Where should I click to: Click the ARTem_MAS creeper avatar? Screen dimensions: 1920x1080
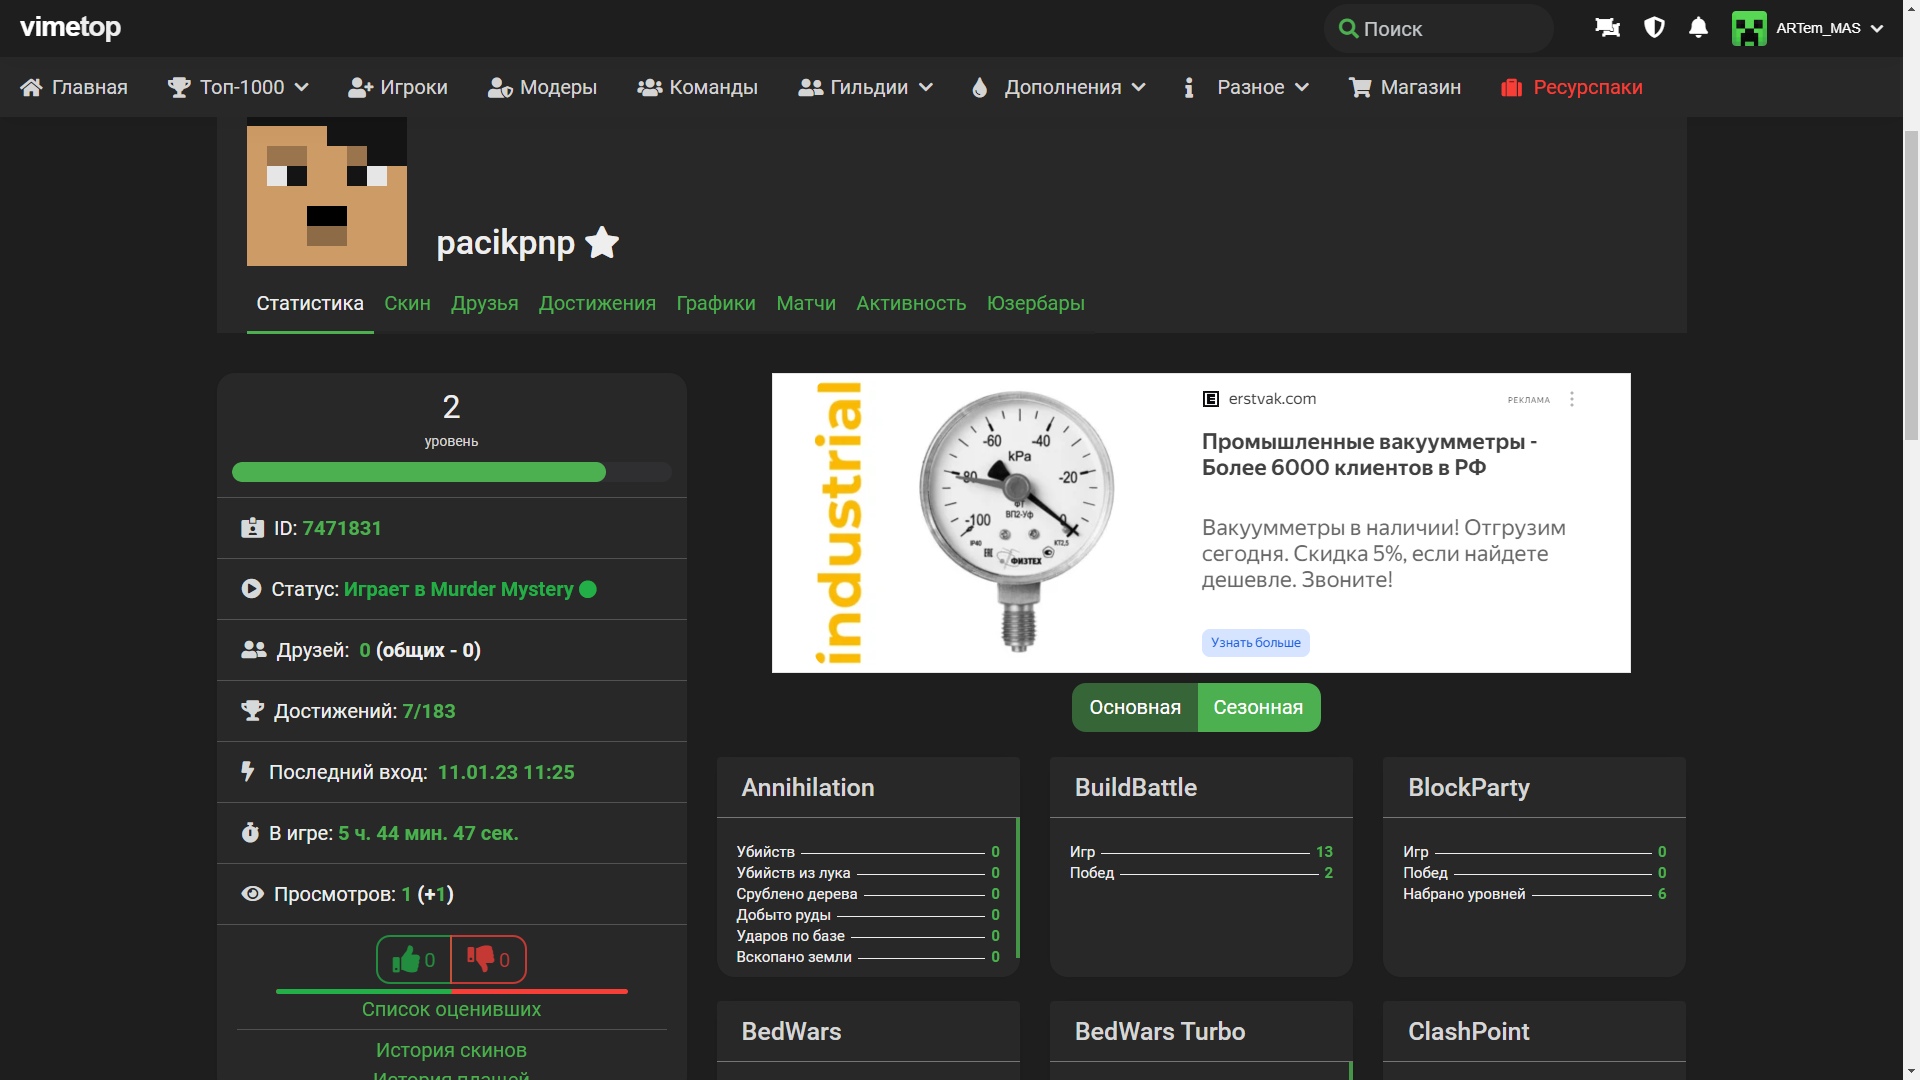(1749, 28)
